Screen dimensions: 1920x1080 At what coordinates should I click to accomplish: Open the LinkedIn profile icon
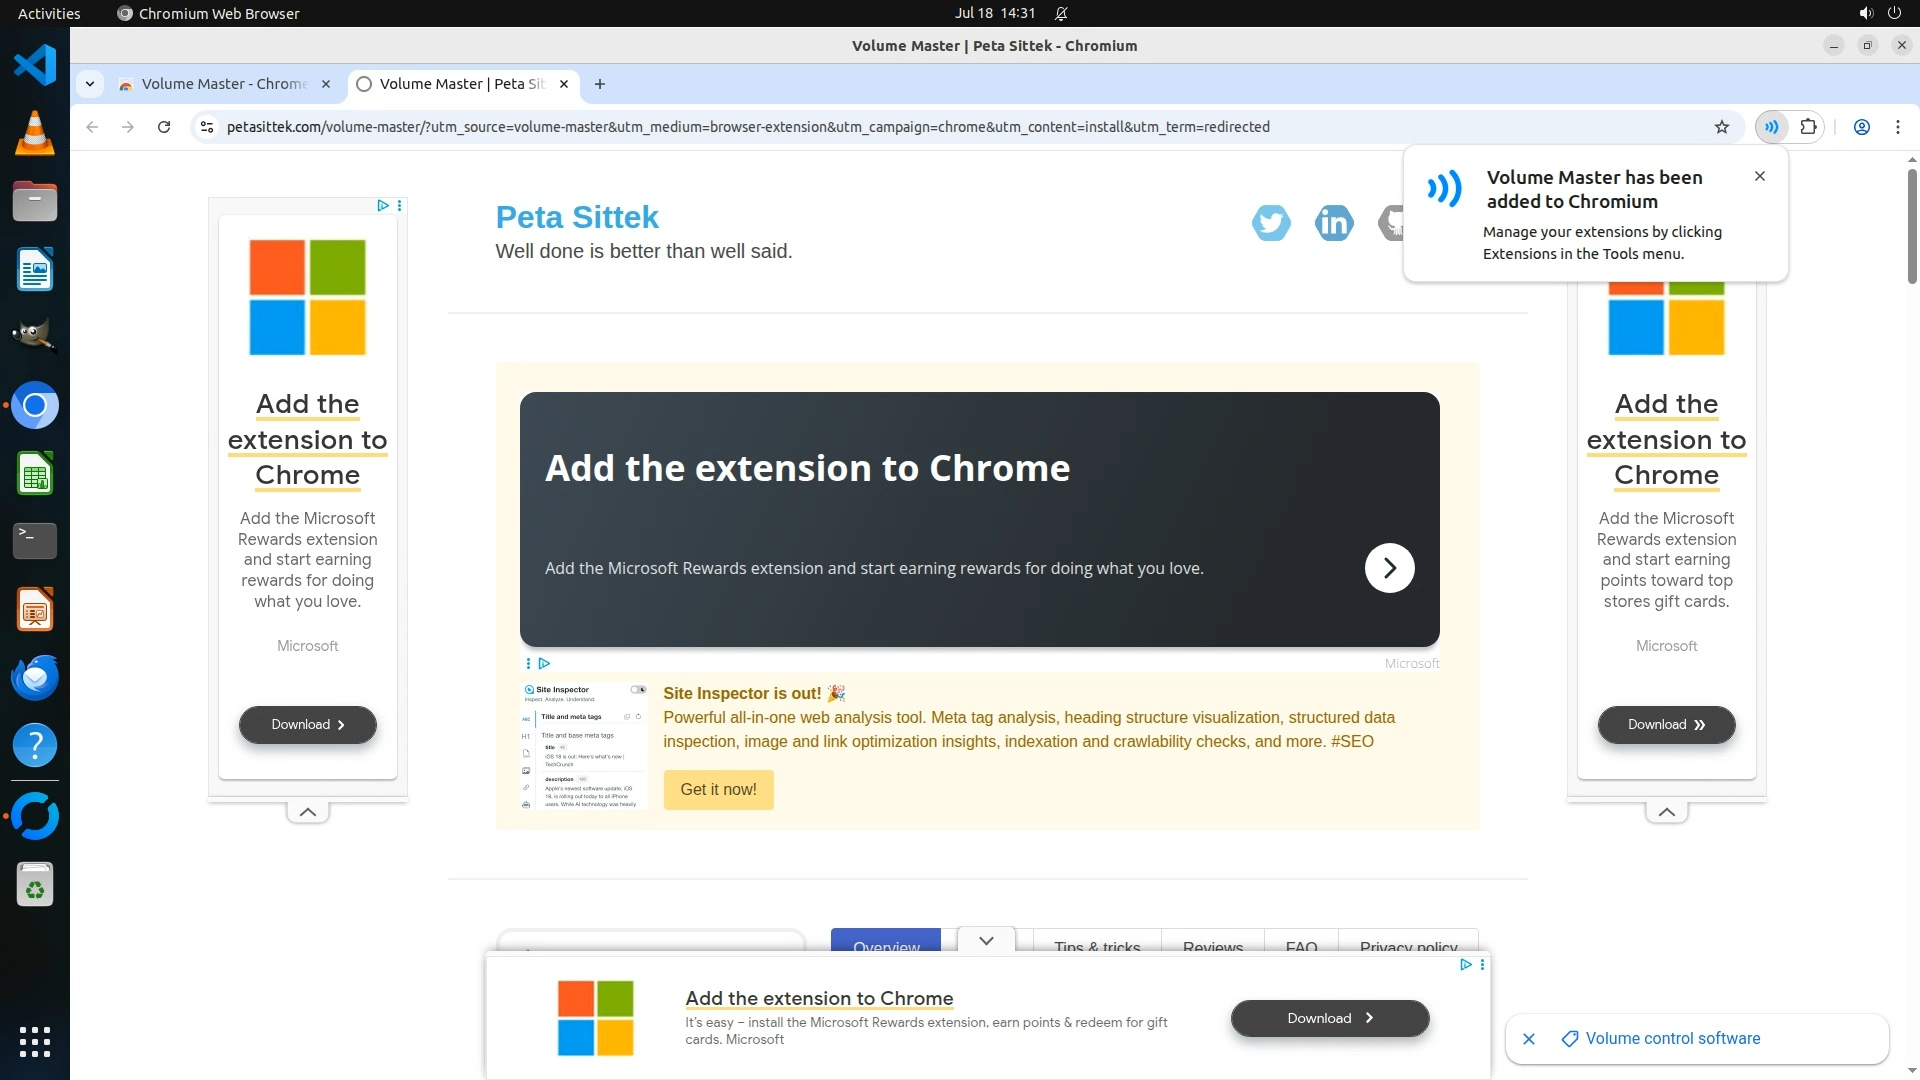tap(1334, 222)
